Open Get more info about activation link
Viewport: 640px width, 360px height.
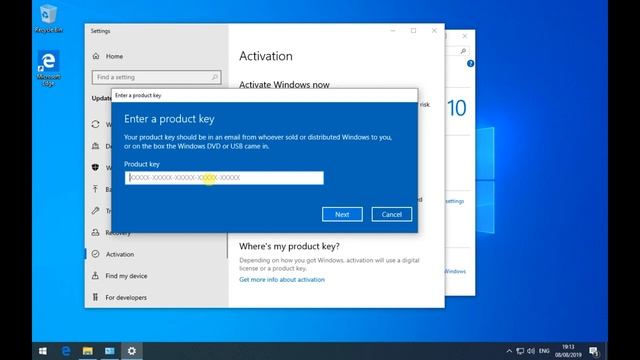(x=282, y=280)
